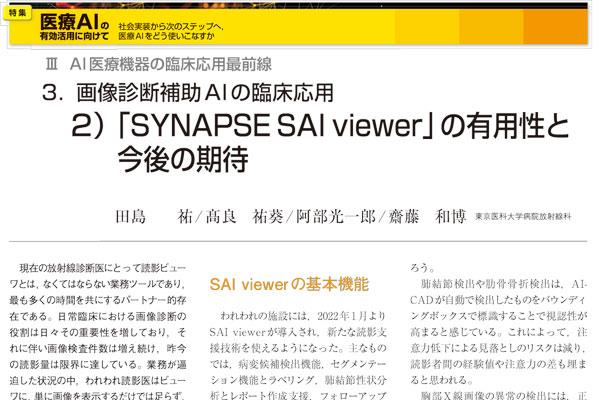Click the 特集 badge label
600x400 pixels.
18,13
